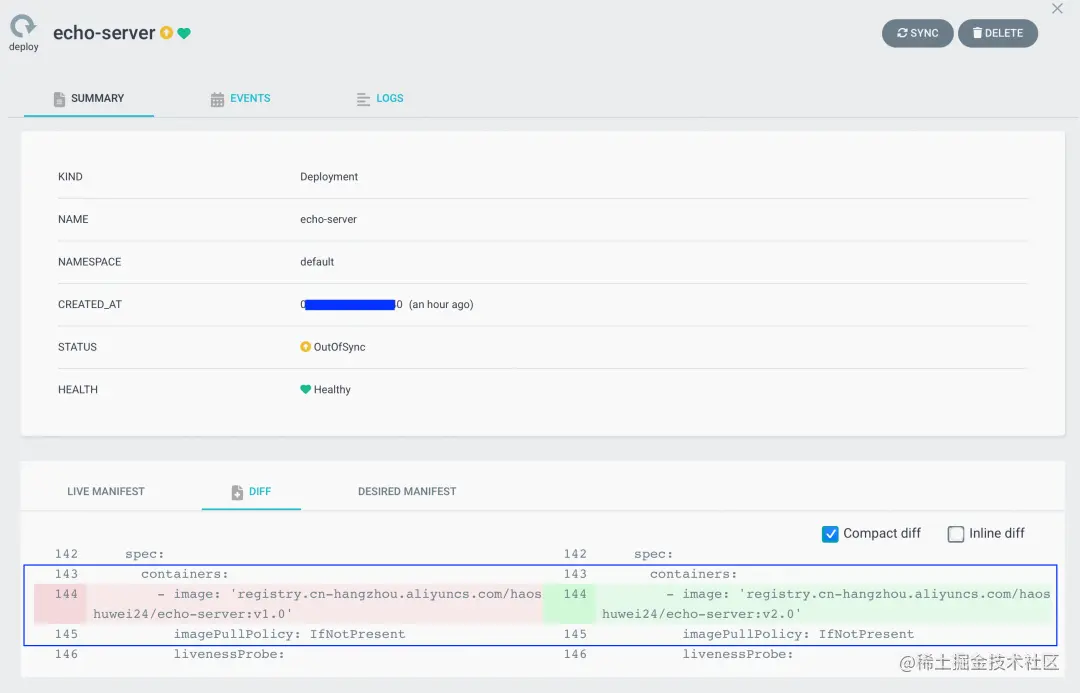The image size is (1080, 693).
Task: Click the yellow OutOfSync icon beside the echo-server title
Action: 167,32
